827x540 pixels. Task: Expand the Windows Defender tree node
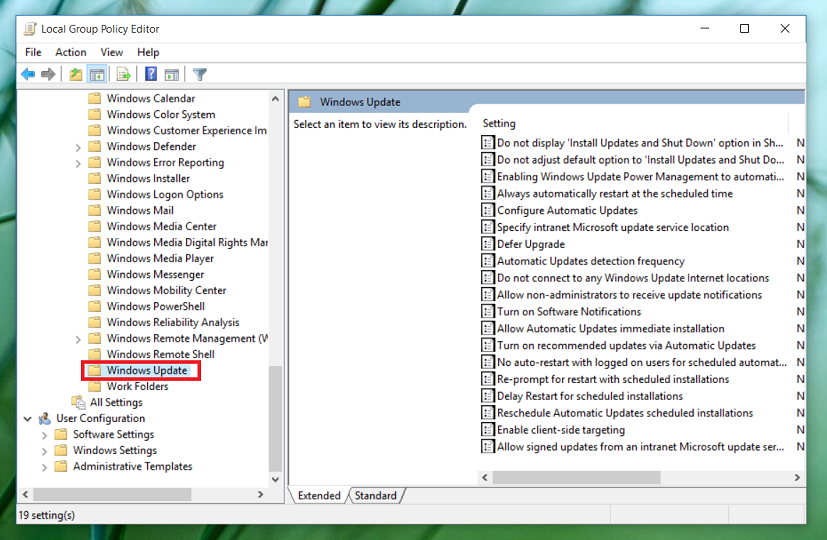(x=78, y=147)
